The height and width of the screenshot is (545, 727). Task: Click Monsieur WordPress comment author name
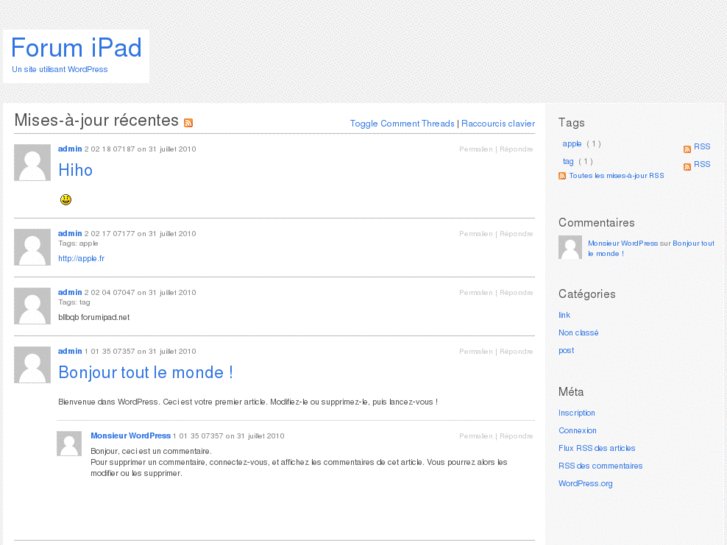130,436
